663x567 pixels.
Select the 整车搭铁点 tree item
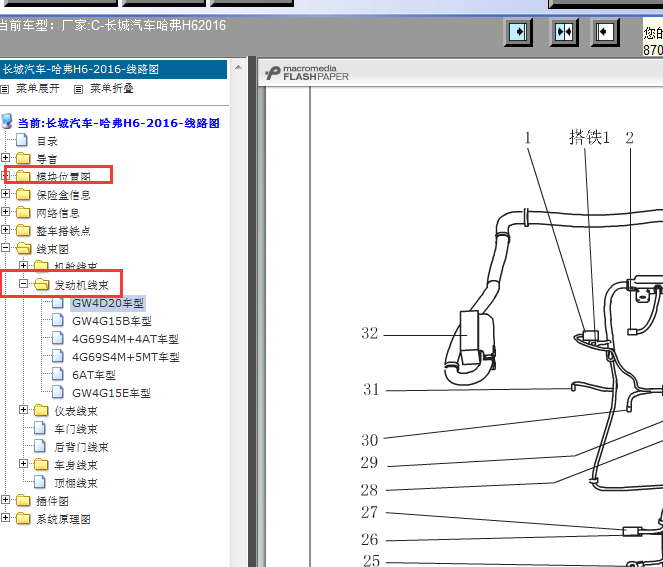[63, 231]
